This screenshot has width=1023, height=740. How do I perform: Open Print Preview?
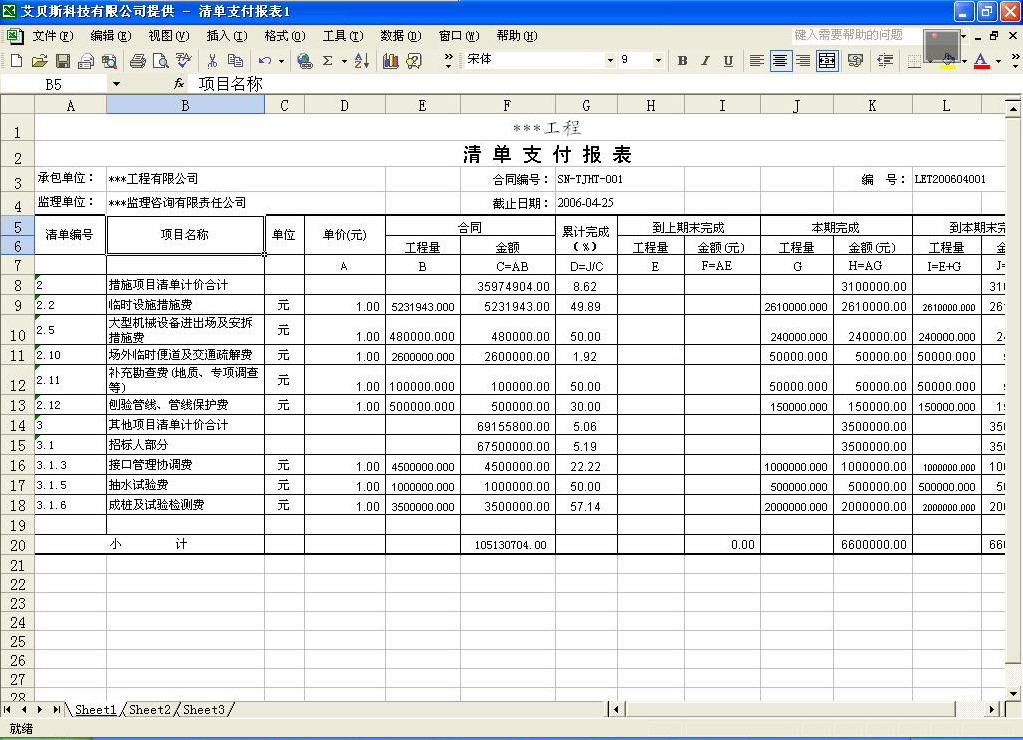(160, 61)
